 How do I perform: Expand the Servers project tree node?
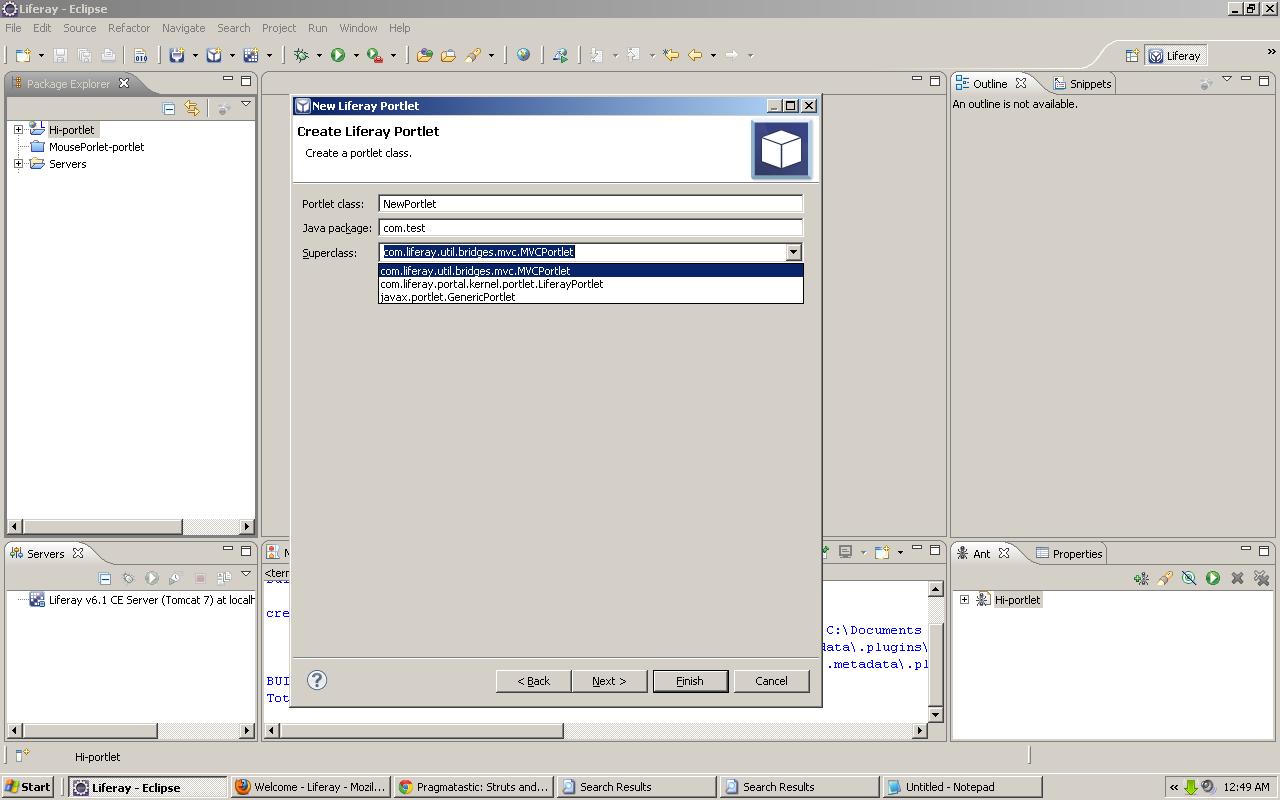(x=18, y=164)
